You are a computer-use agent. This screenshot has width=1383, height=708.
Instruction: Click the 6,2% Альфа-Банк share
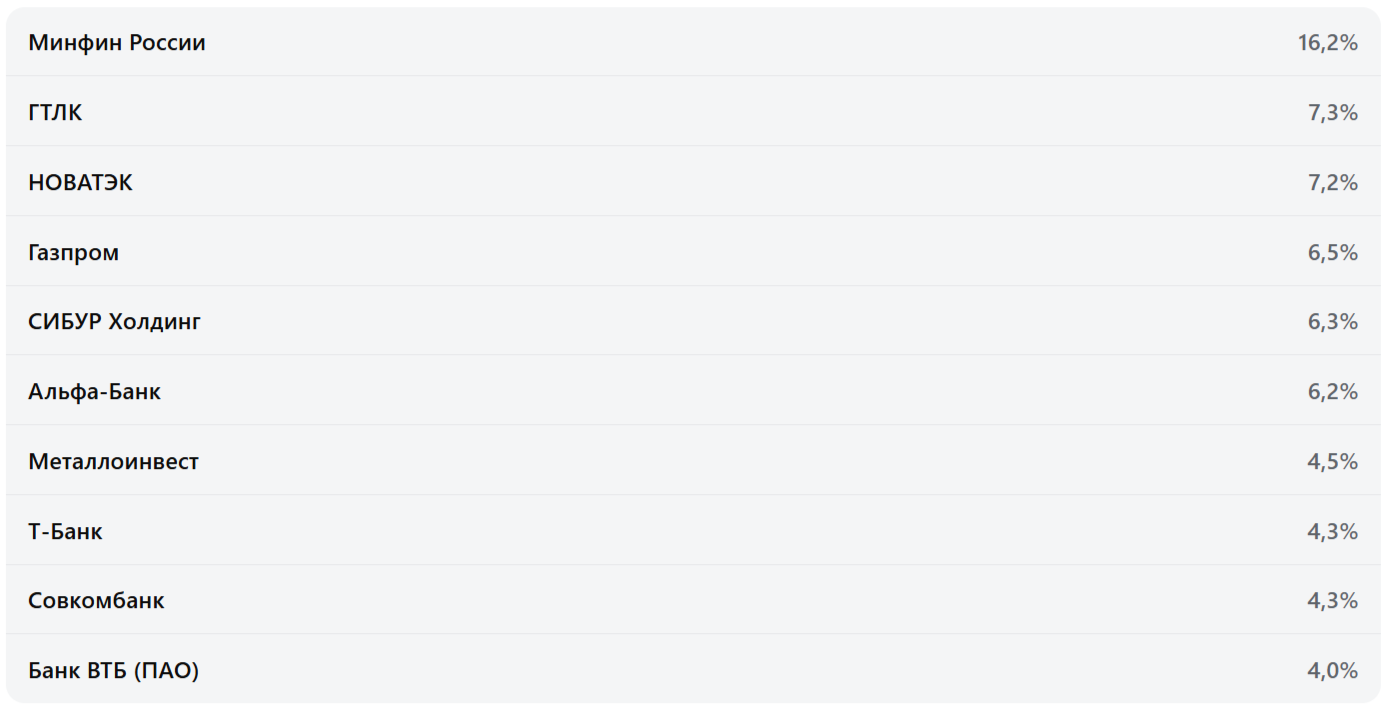[x=1332, y=392]
